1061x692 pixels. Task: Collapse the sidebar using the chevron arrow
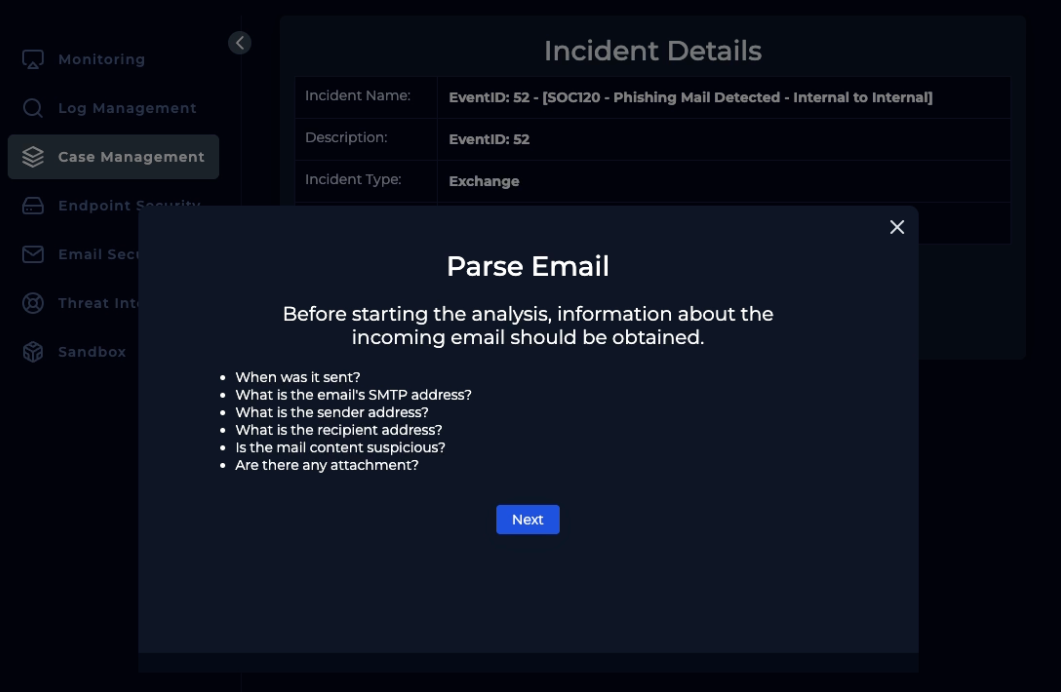click(x=240, y=43)
